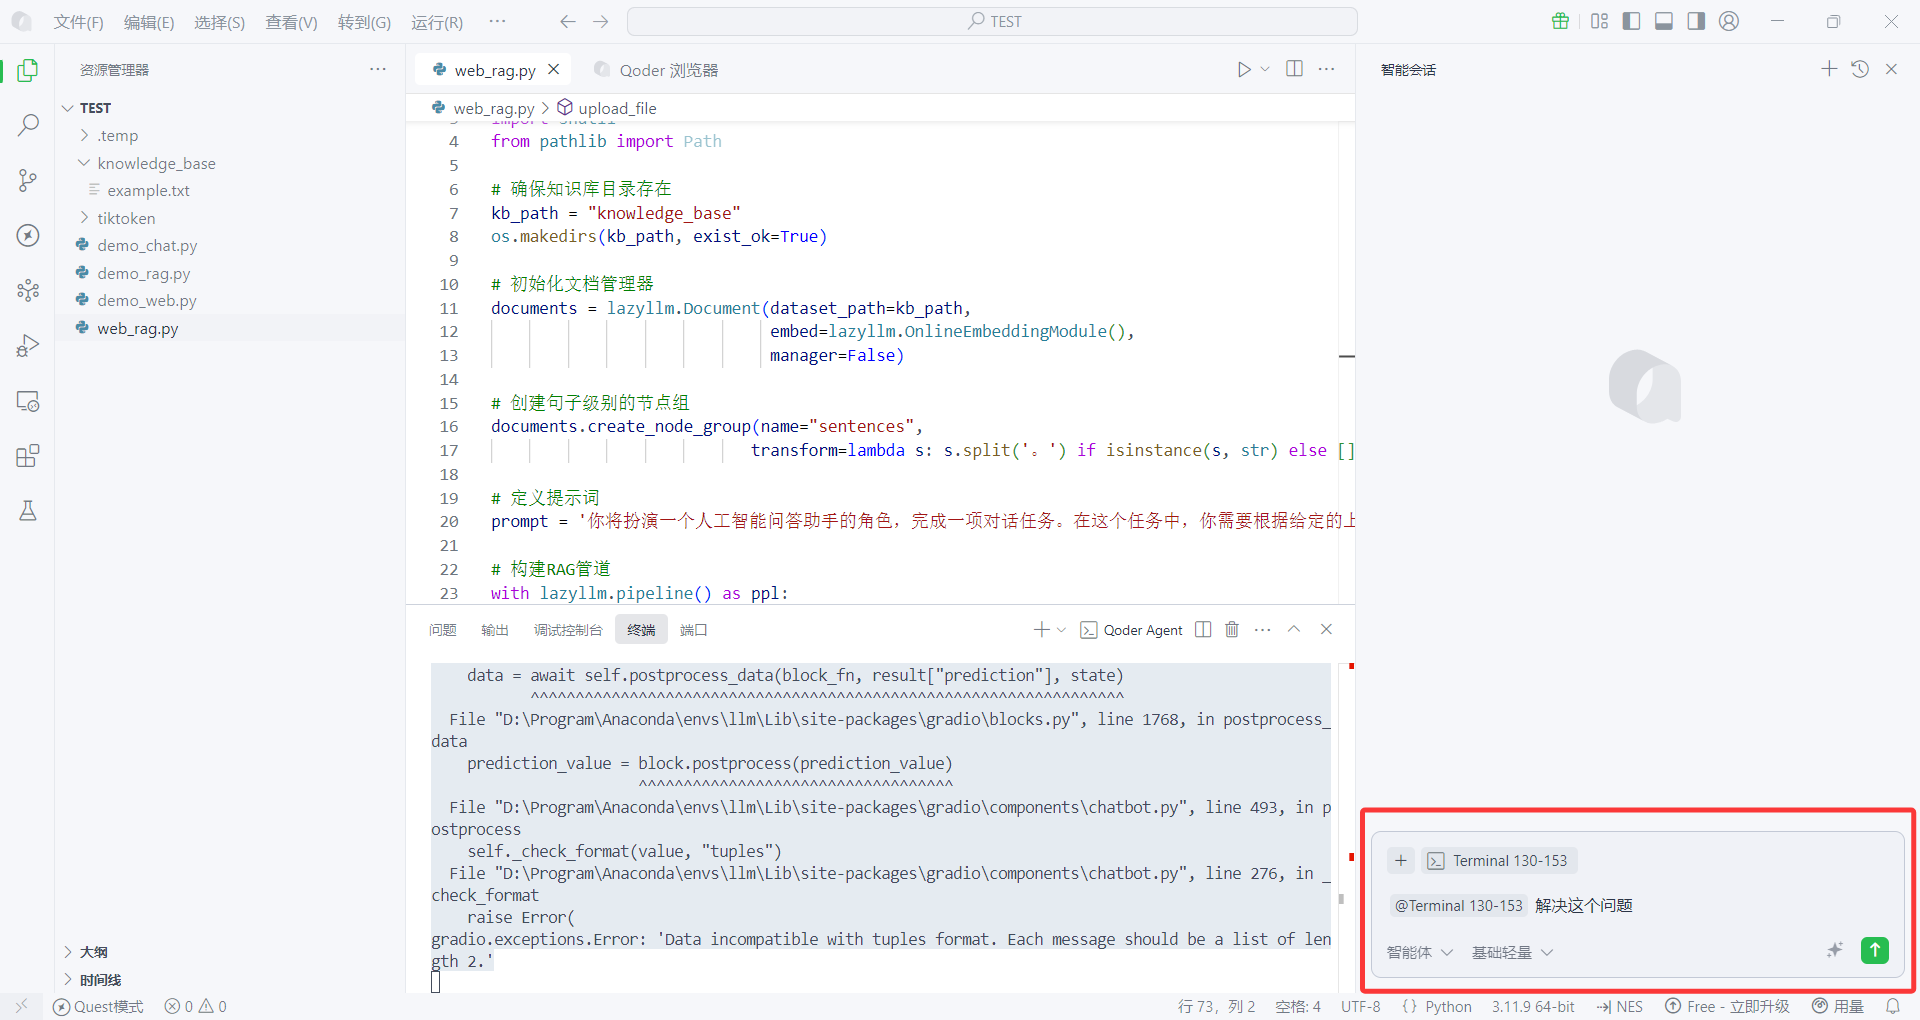This screenshot has width=1920, height=1020.
Task: Open the 文件(F) menu
Action: point(78,22)
